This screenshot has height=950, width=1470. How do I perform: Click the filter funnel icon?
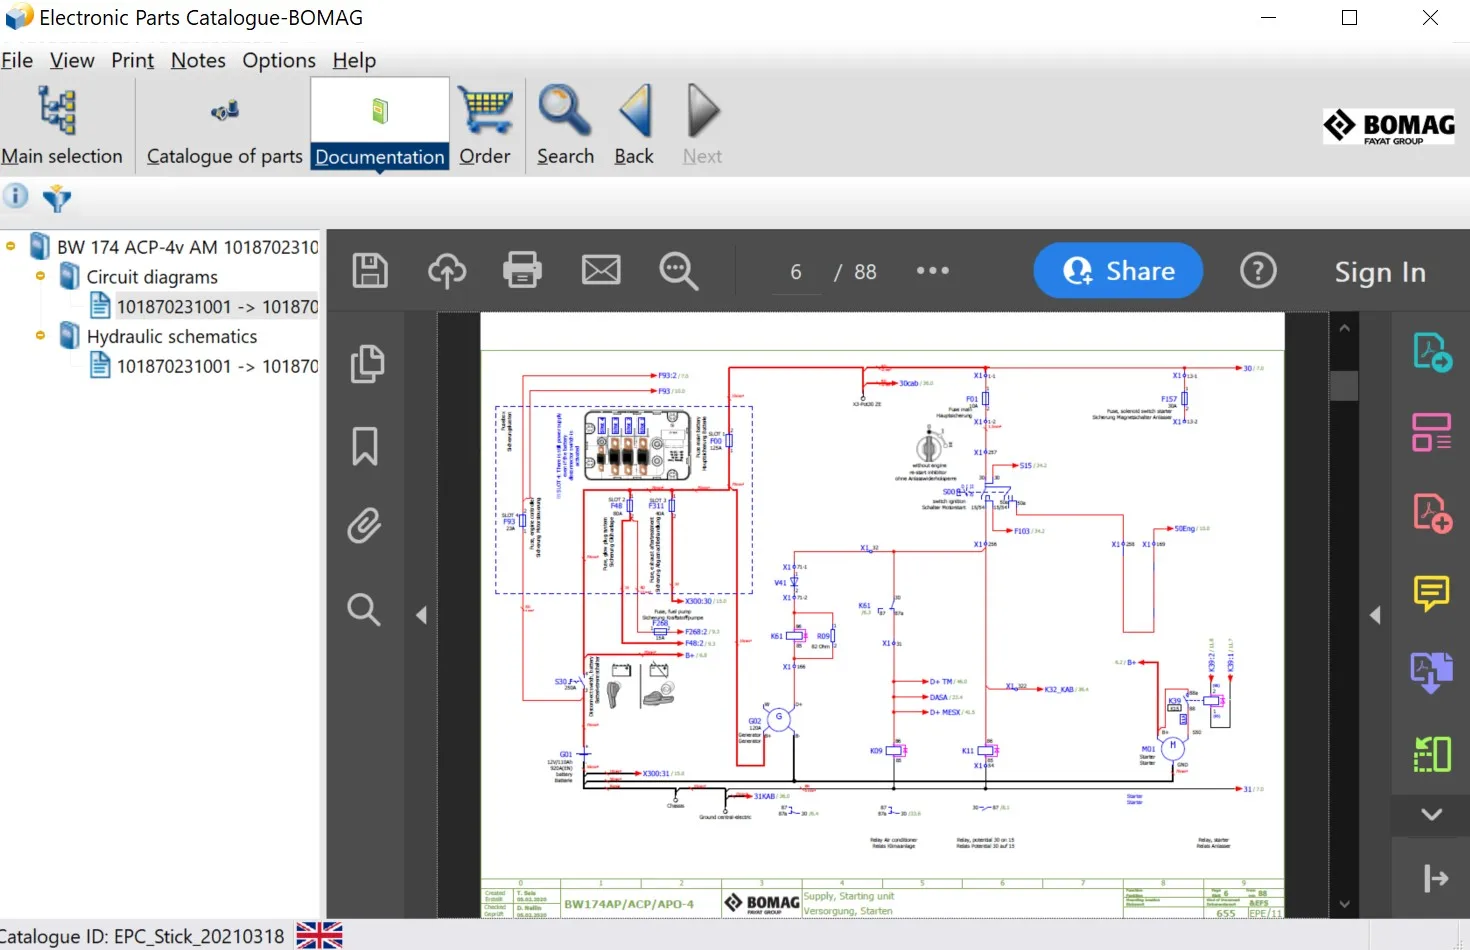coord(57,198)
